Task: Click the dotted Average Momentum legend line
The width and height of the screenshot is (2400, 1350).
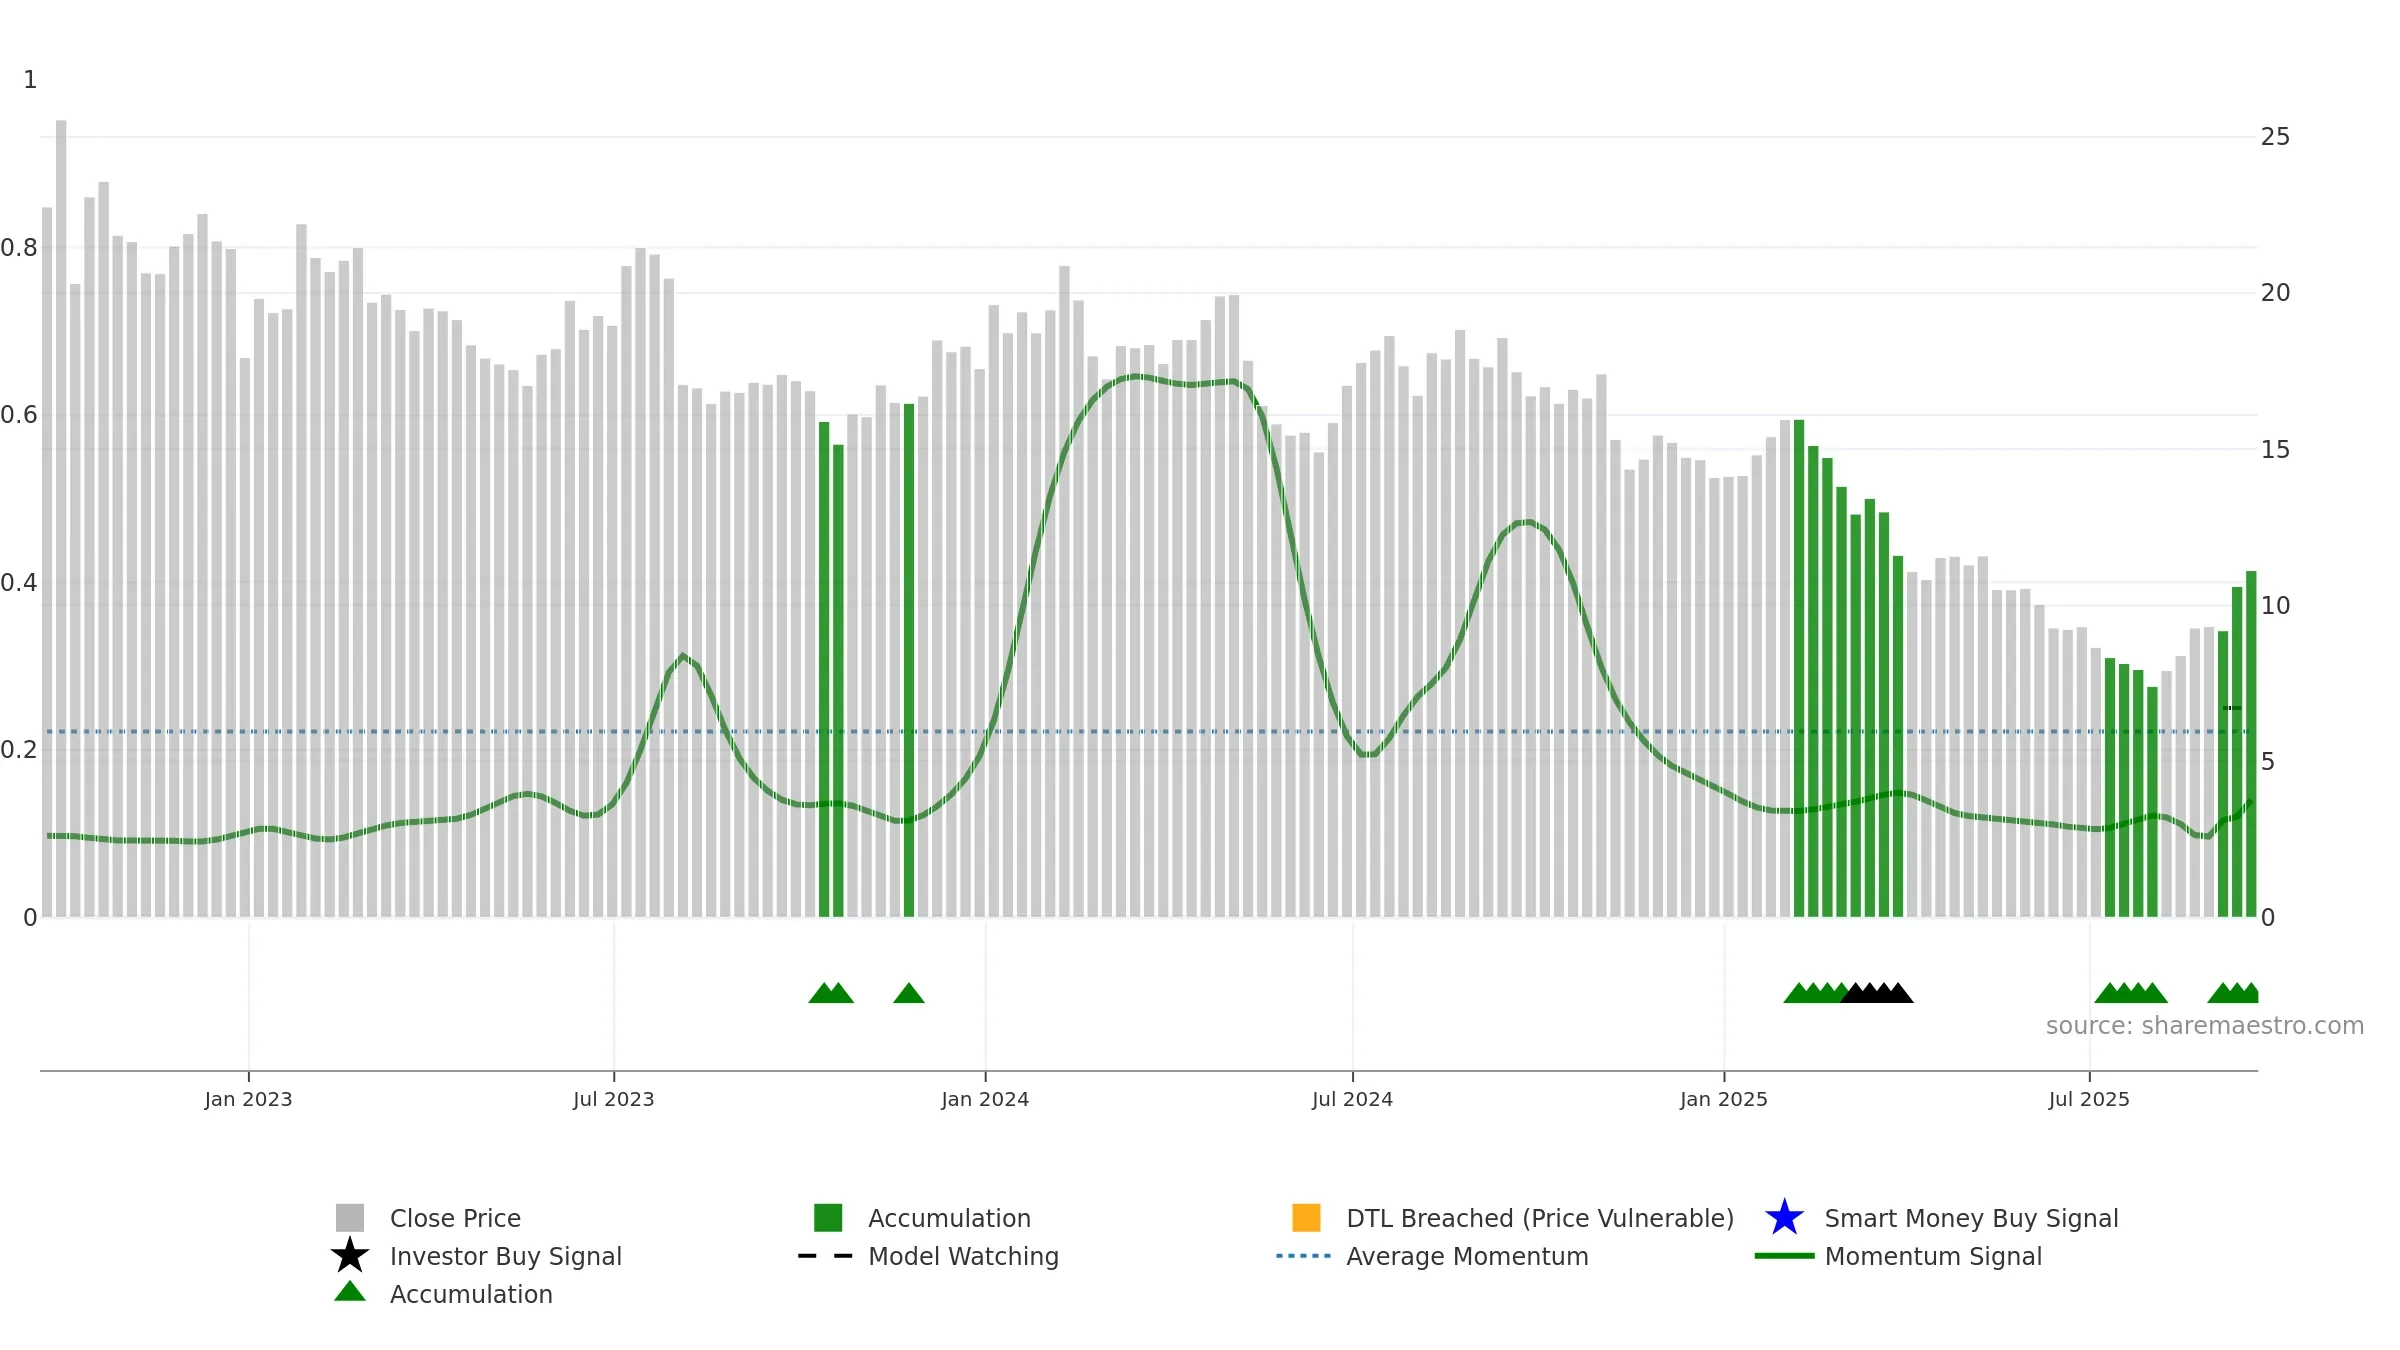Action: point(1304,1256)
